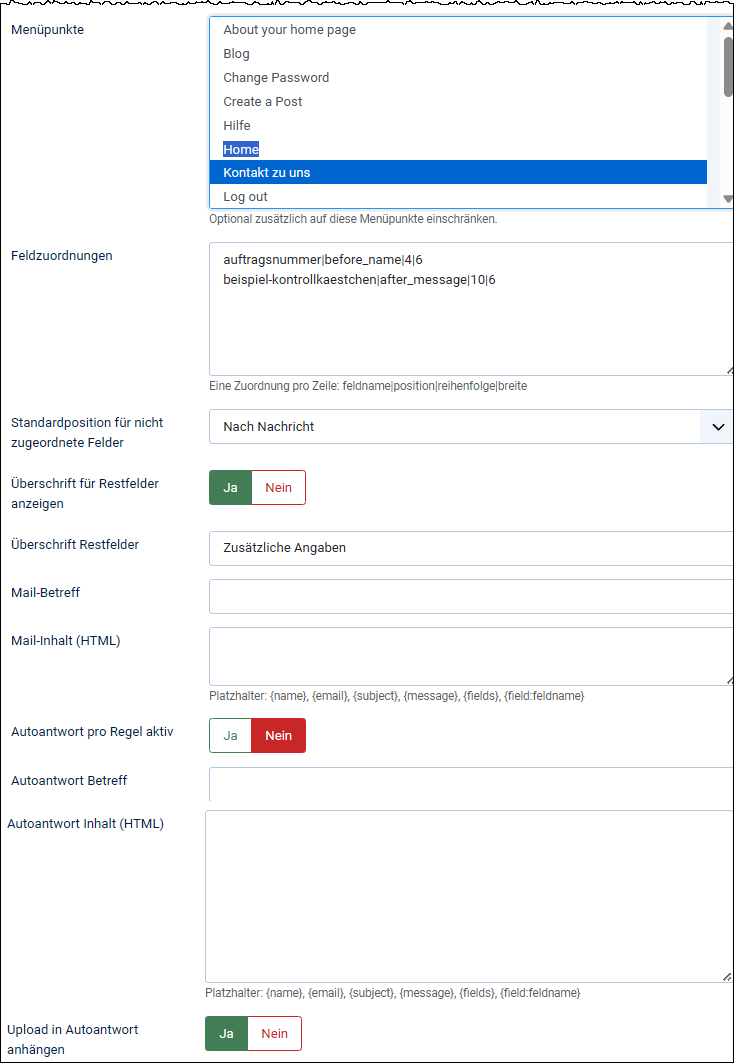The width and height of the screenshot is (734, 1063).
Task: Click into Mail-Betreff field
Action: (x=470, y=596)
